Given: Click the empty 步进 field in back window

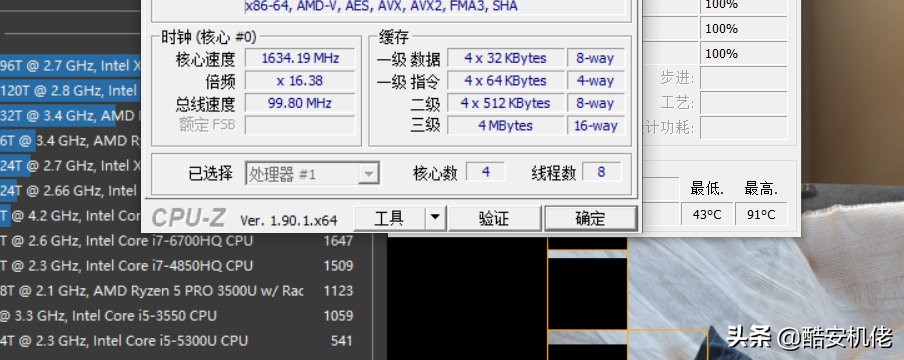Looking at the screenshot, I should pyautogui.click(x=744, y=78).
